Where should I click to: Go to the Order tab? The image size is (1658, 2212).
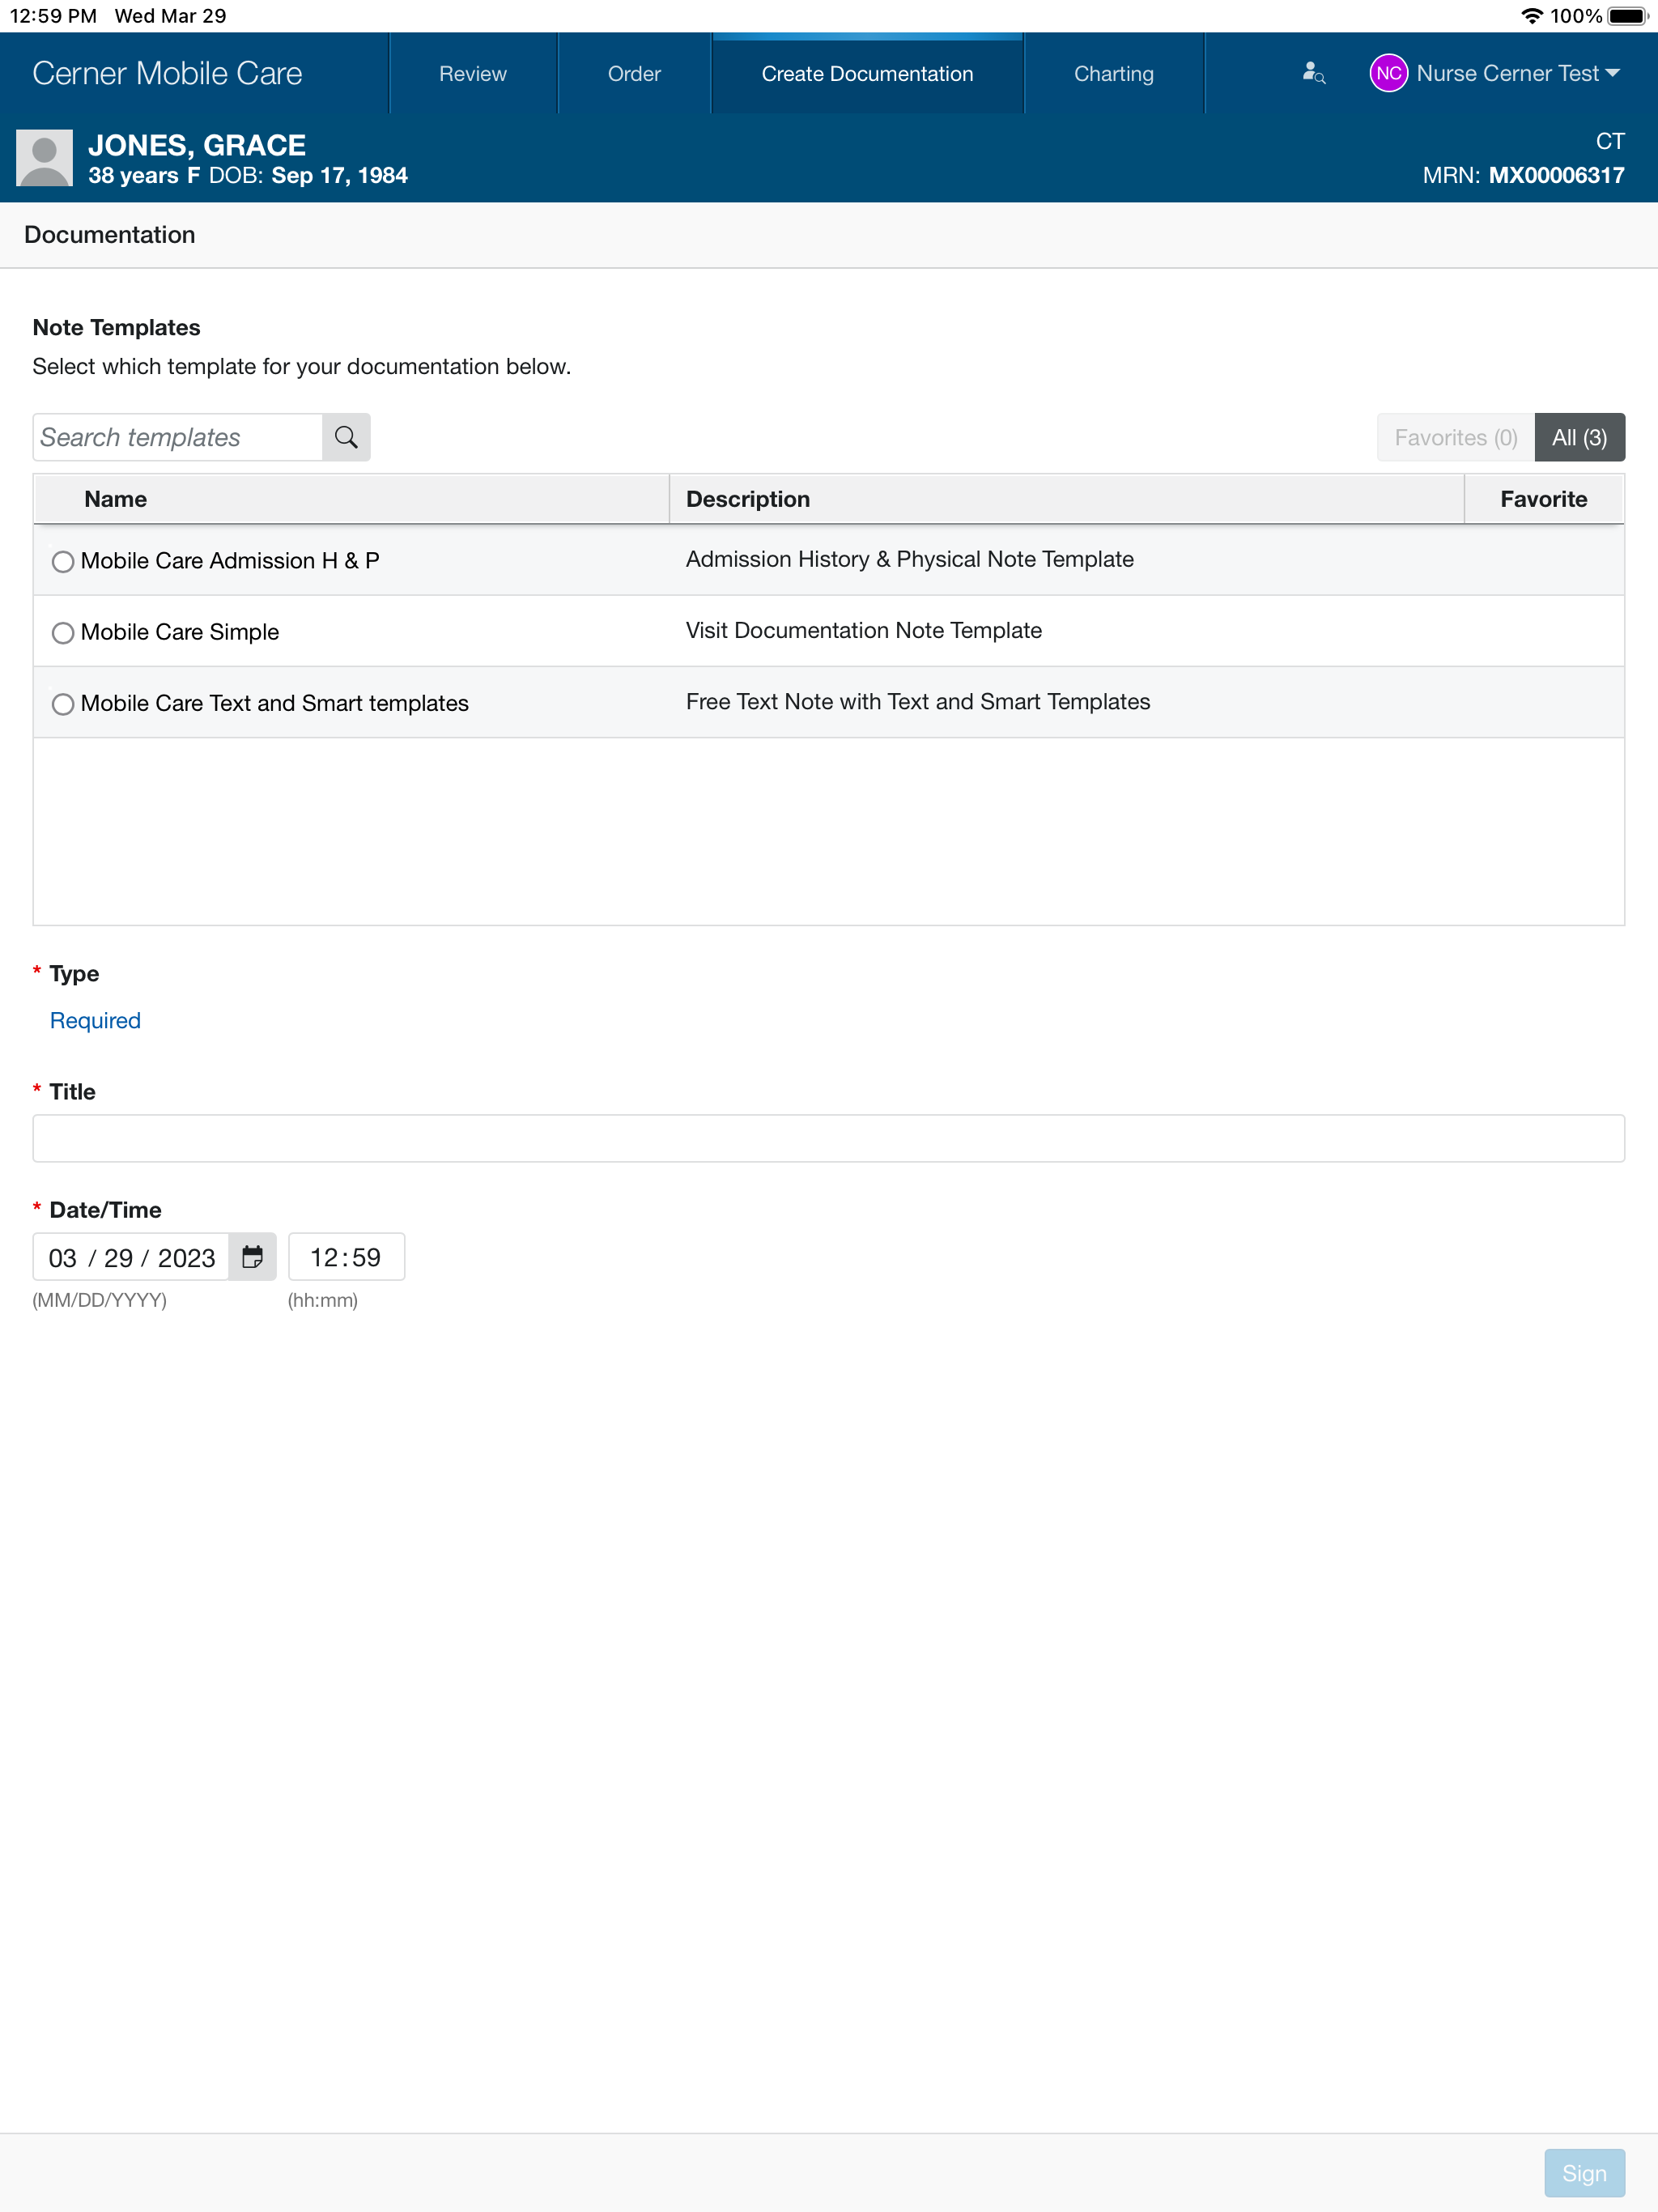click(x=634, y=74)
